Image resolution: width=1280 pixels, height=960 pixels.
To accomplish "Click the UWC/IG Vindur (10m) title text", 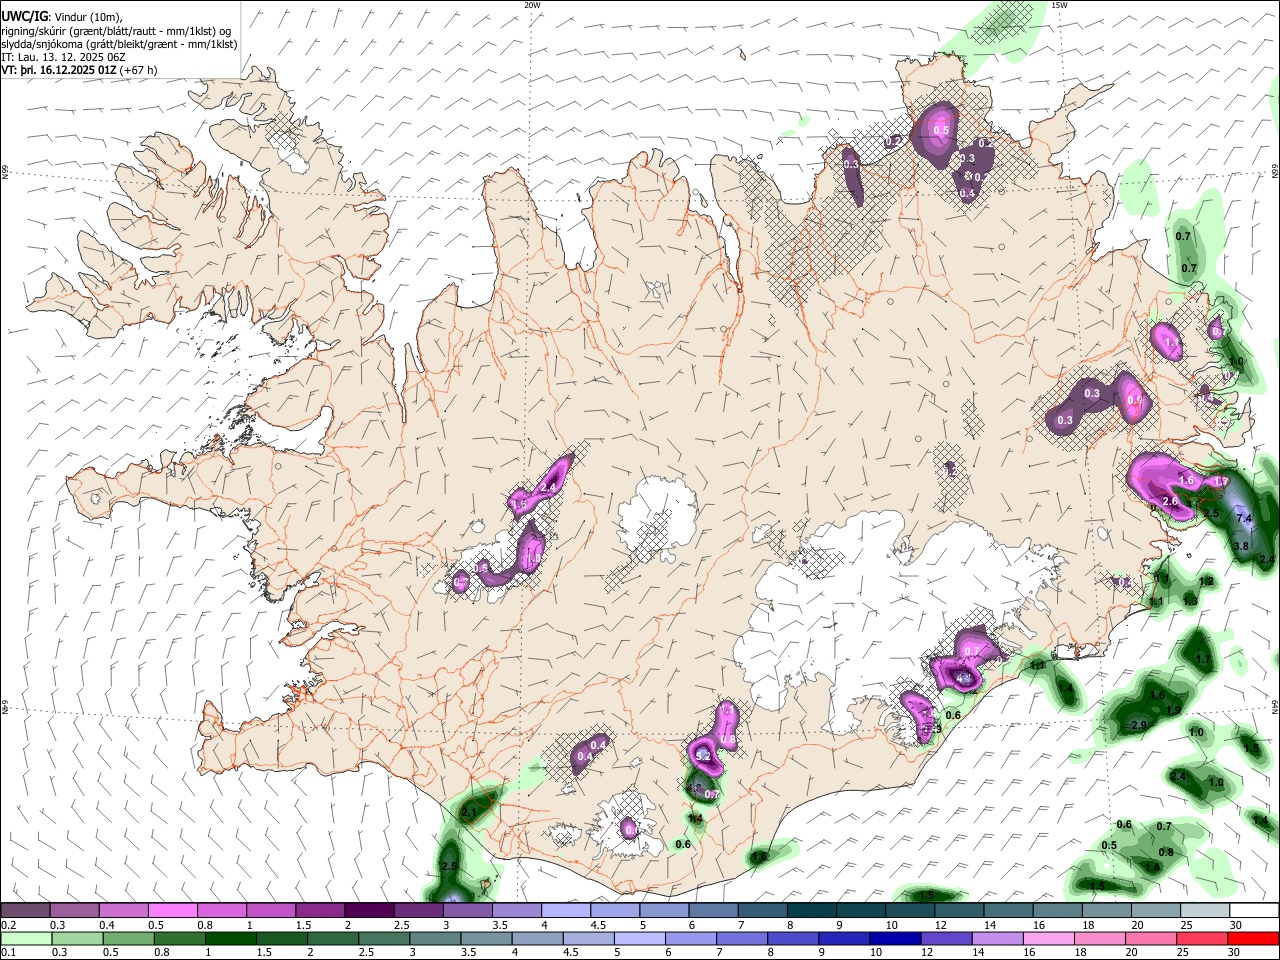I will pos(60,17).
